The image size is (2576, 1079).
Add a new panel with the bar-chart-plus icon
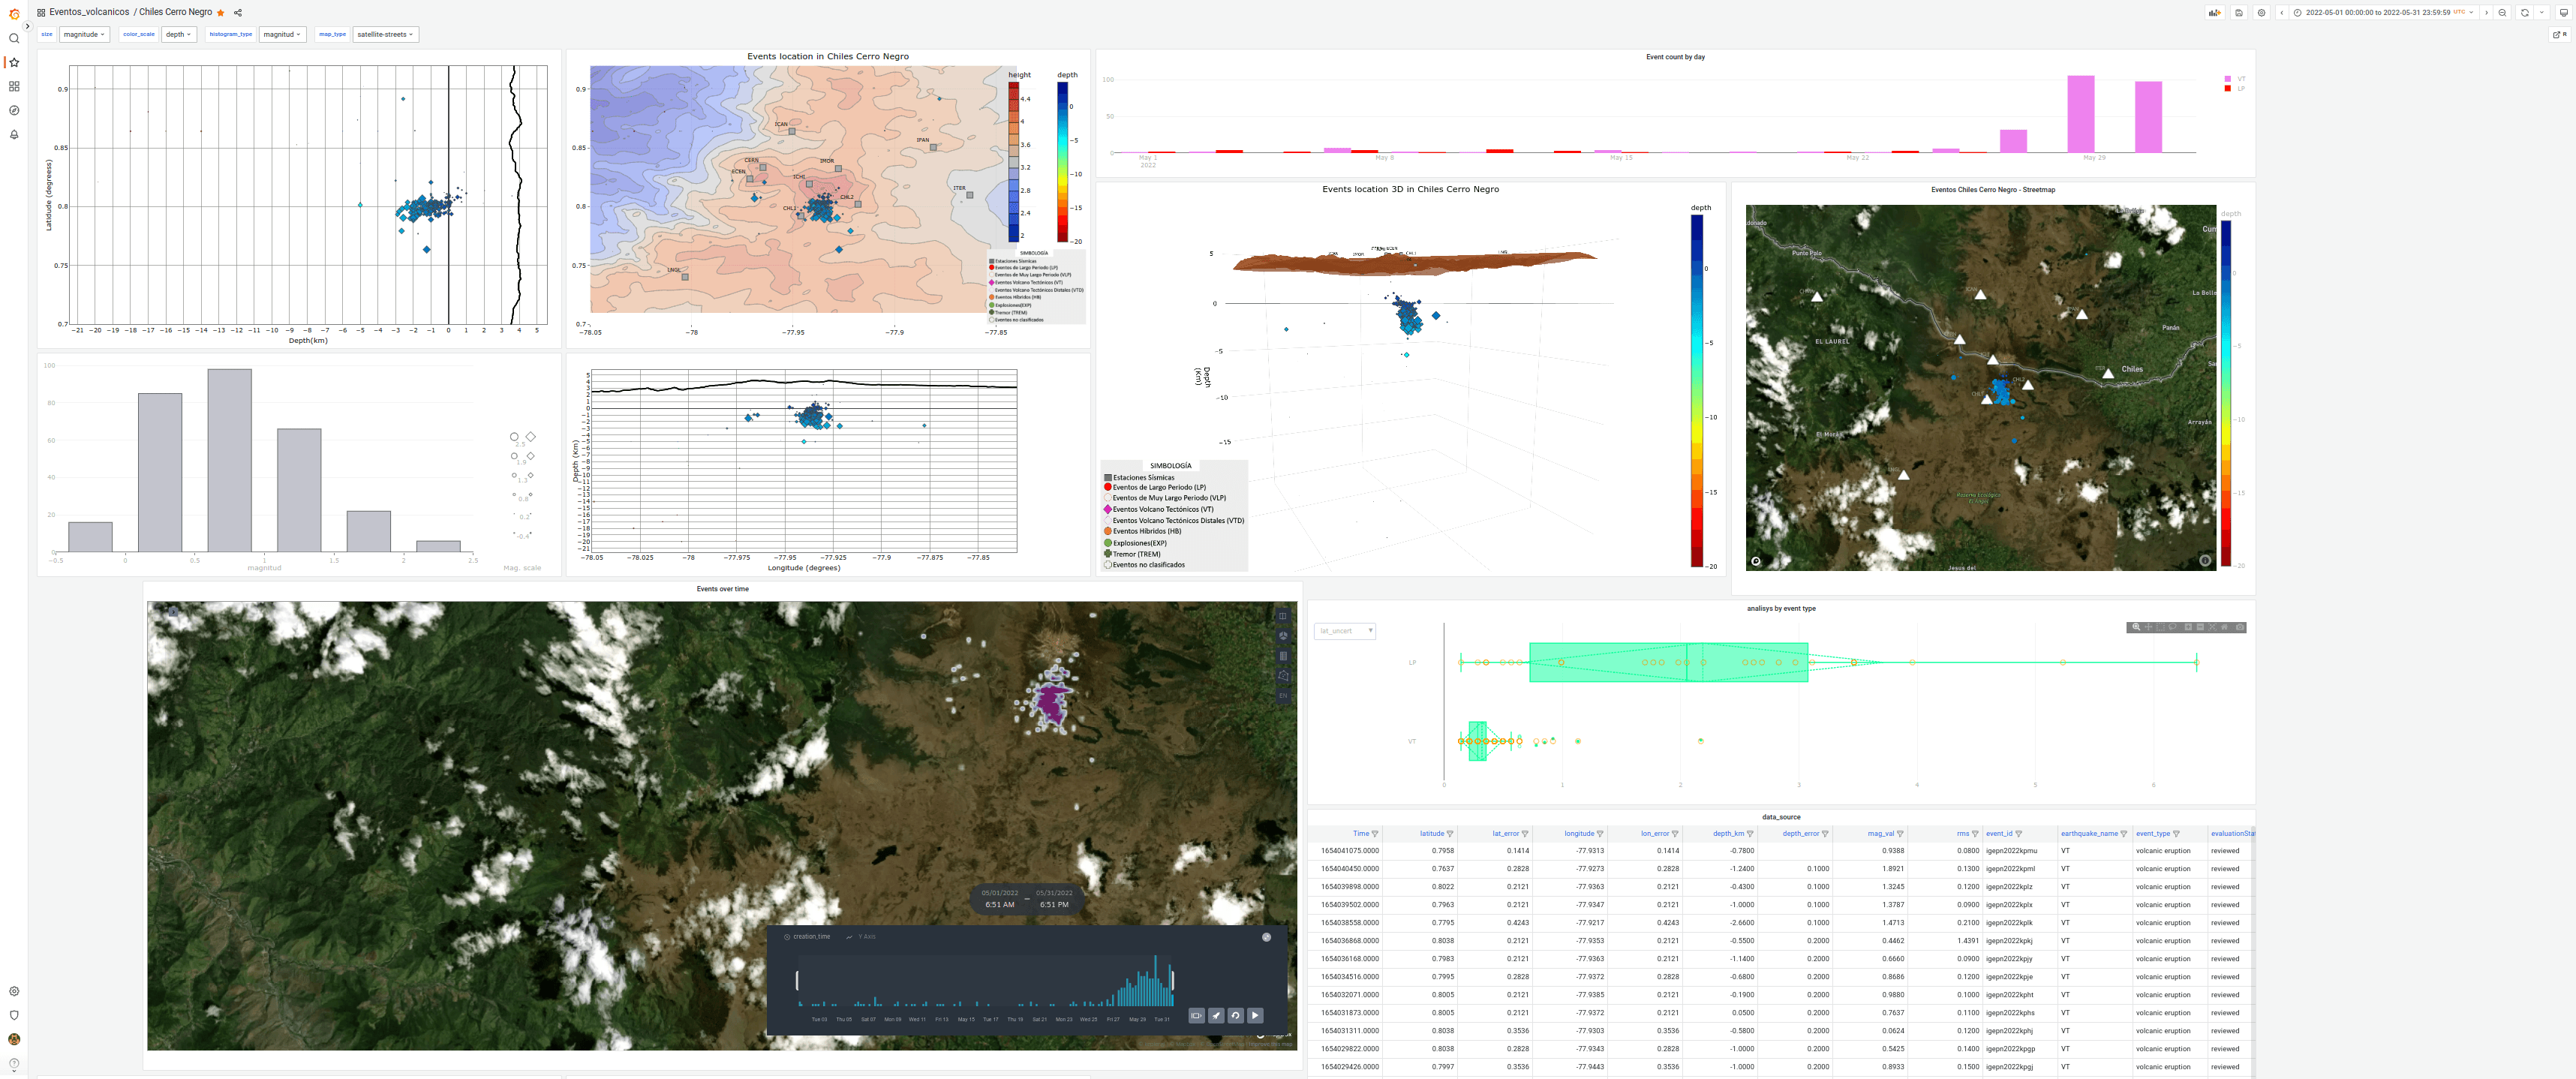pyautogui.click(x=2214, y=12)
